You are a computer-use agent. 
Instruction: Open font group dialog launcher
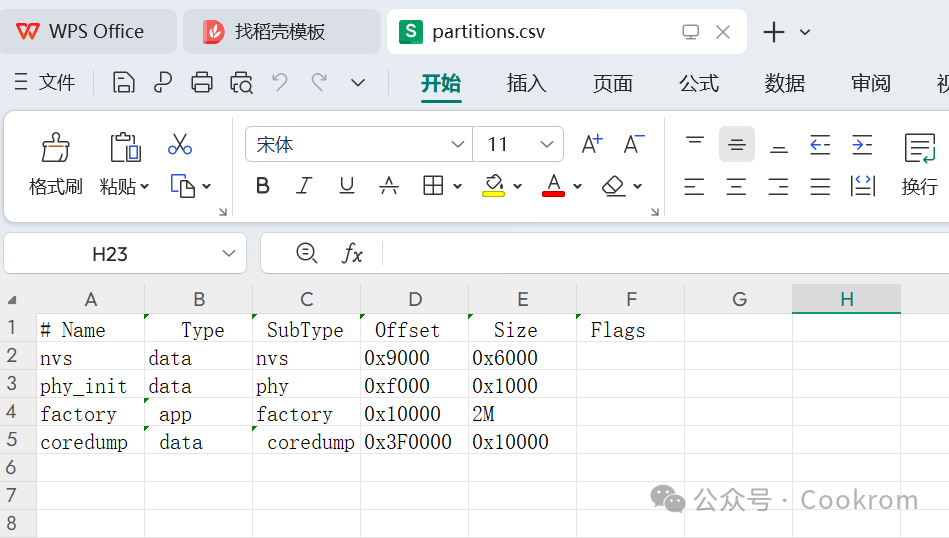pyautogui.click(x=655, y=212)
